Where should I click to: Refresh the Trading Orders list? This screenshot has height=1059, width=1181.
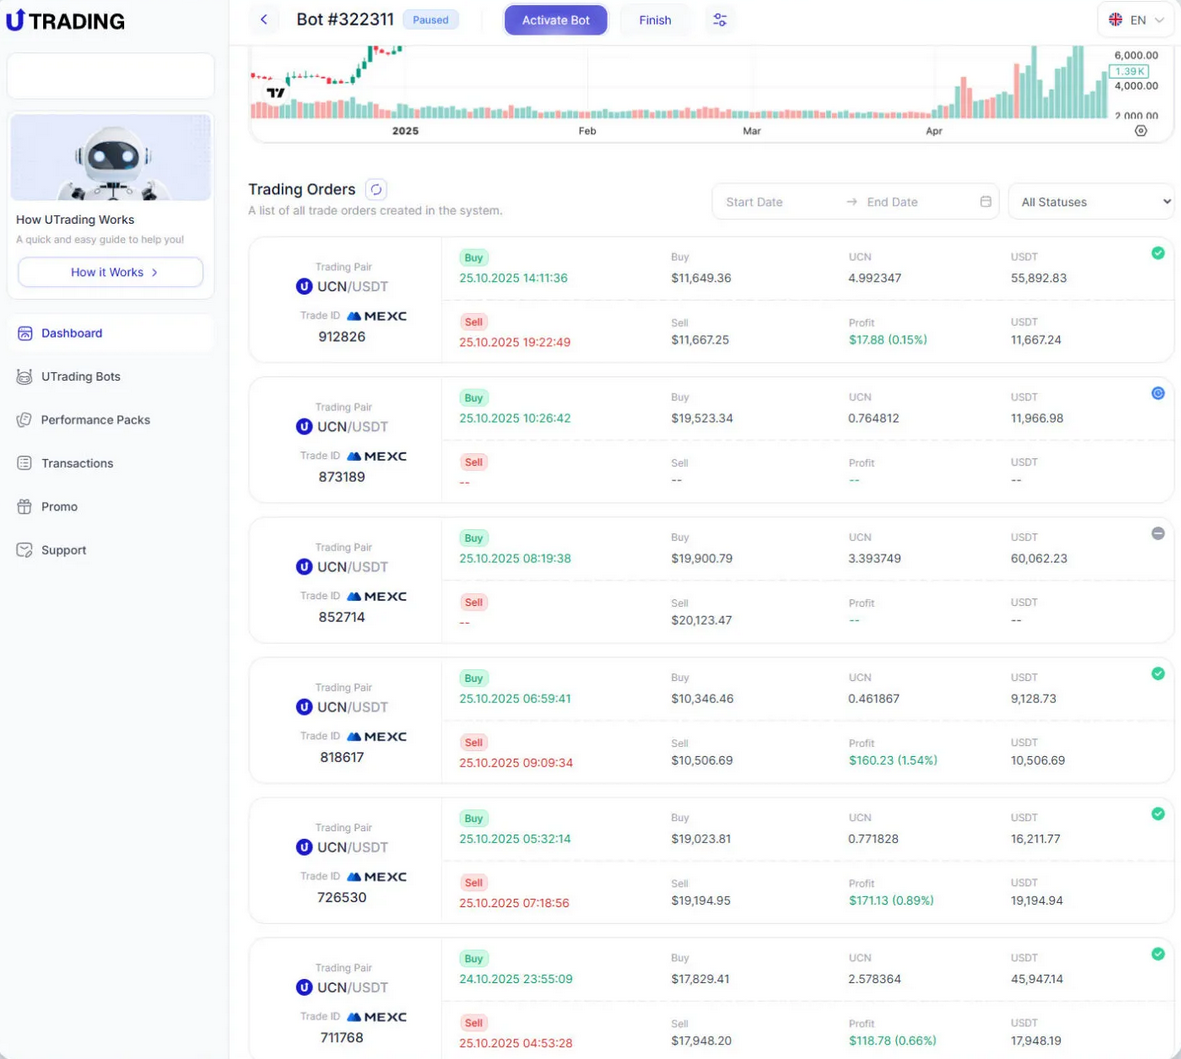click(x=376, y=189)
